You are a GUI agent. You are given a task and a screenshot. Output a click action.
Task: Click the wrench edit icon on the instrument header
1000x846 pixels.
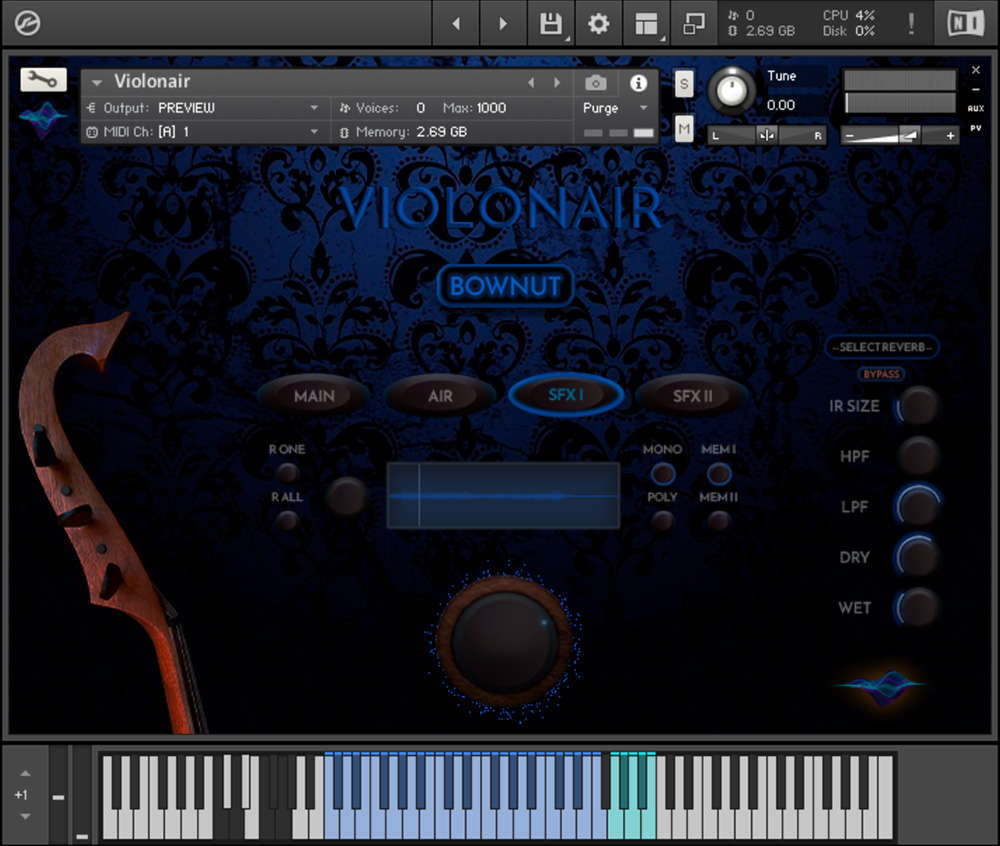pyautogui.click(x=42, y=80)
